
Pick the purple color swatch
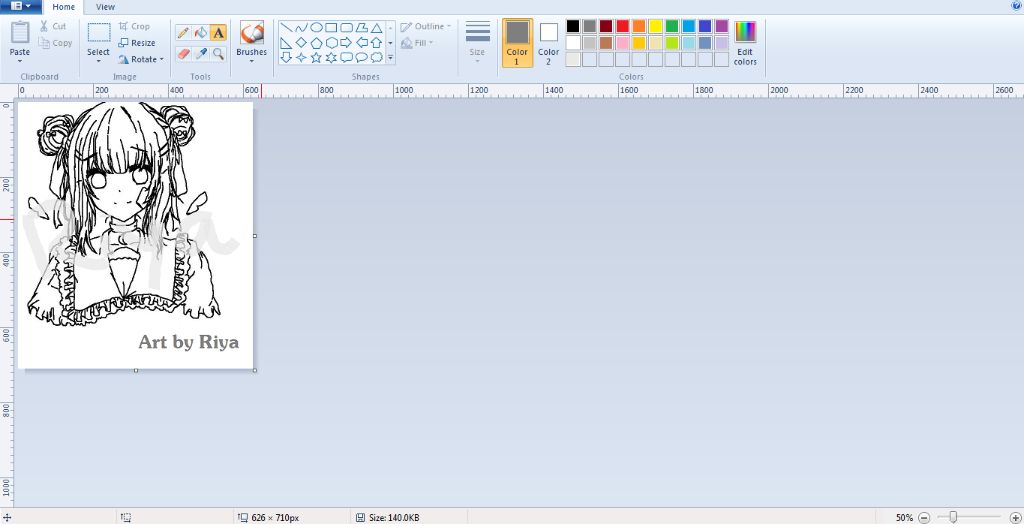(722, 26)
